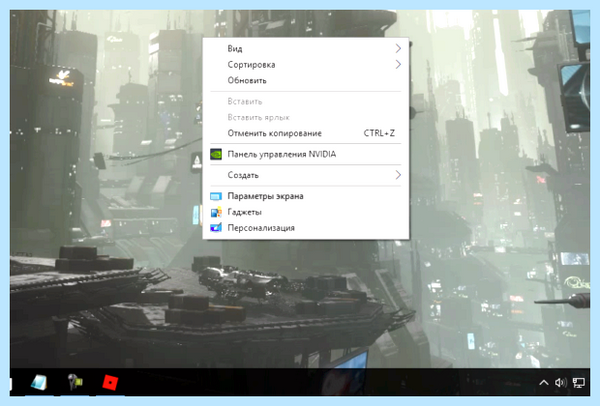The height and width of the screenshot is (406, 600).
Task: Open the volume speaker icon
Action: pyautogui.click(x=561, y=382)
